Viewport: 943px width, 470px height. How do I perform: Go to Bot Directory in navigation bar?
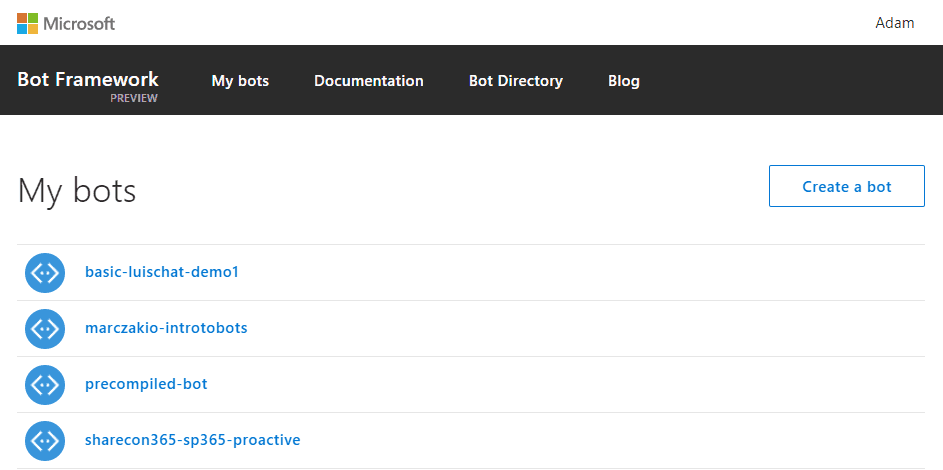(515, 81)
